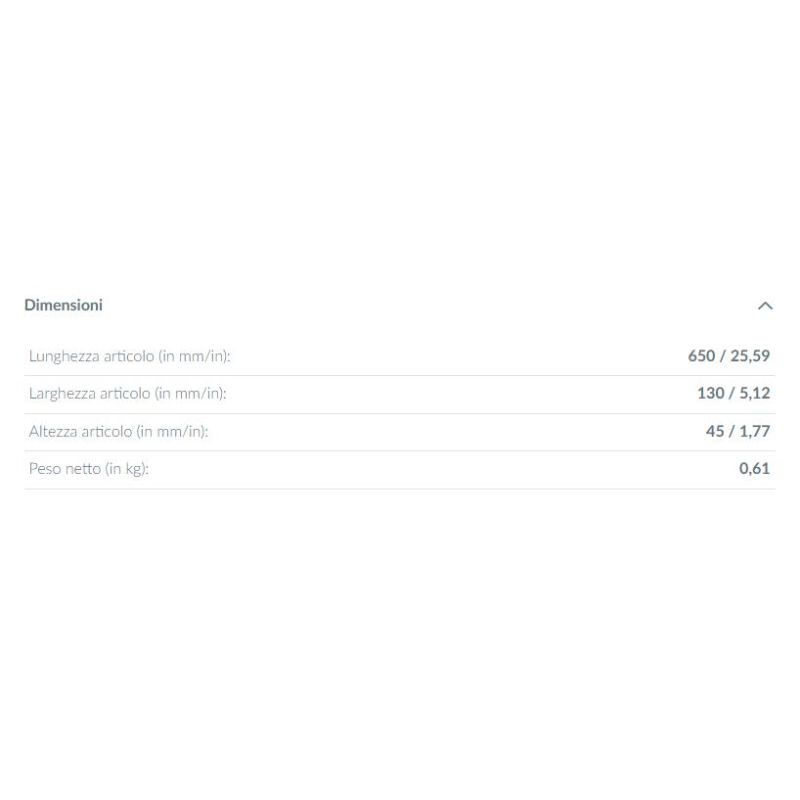
Task: Click the 25,59 inch length value
Action: pos(750,356)
